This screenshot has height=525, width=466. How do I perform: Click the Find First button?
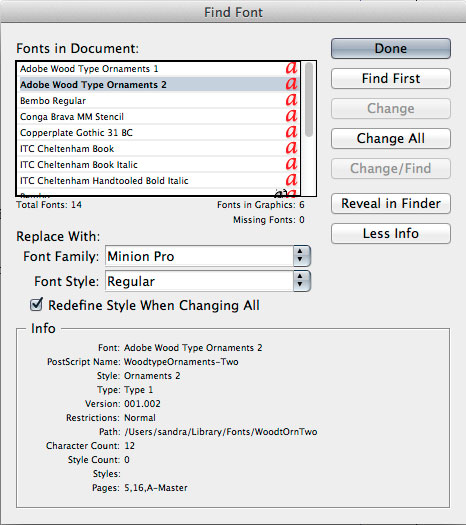coord(391,78)
